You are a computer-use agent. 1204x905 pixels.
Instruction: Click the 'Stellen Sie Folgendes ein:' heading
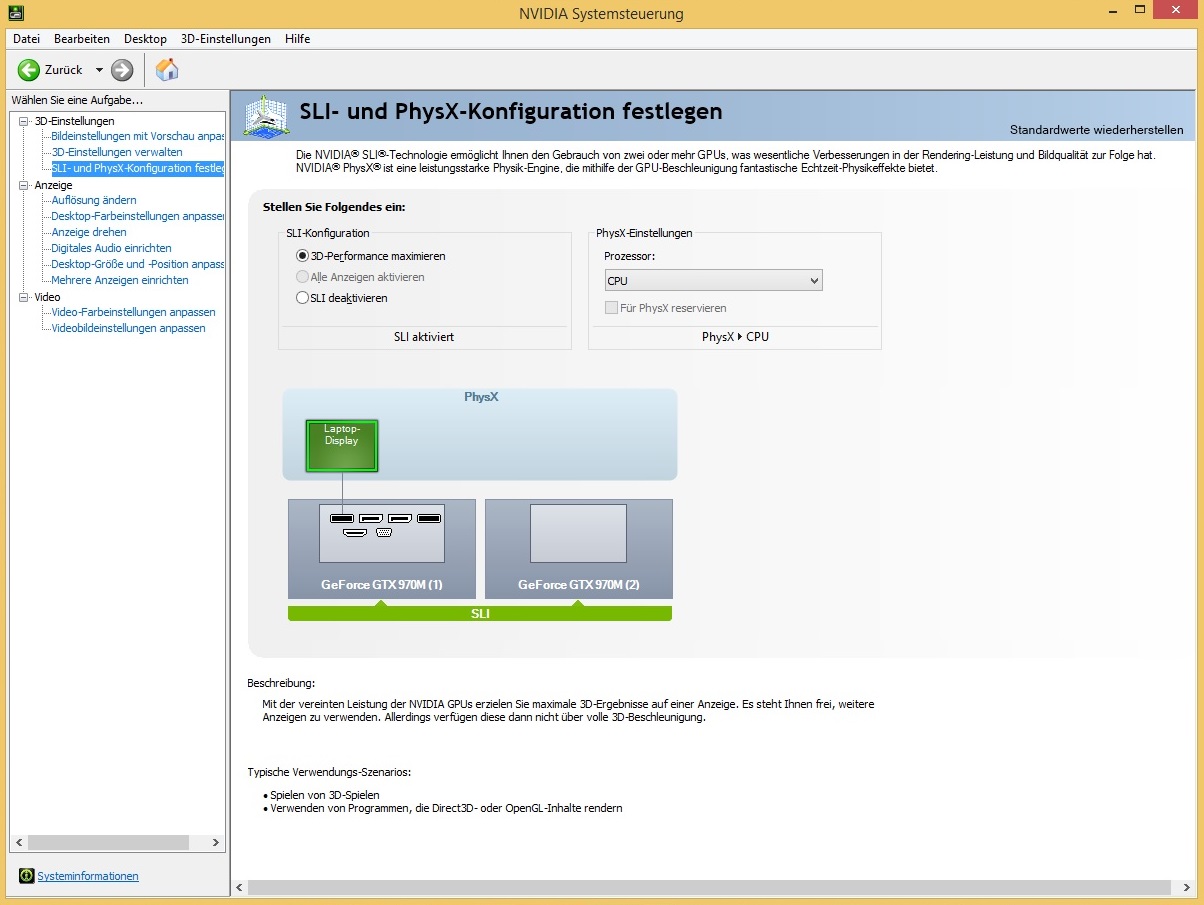point(334,207)
